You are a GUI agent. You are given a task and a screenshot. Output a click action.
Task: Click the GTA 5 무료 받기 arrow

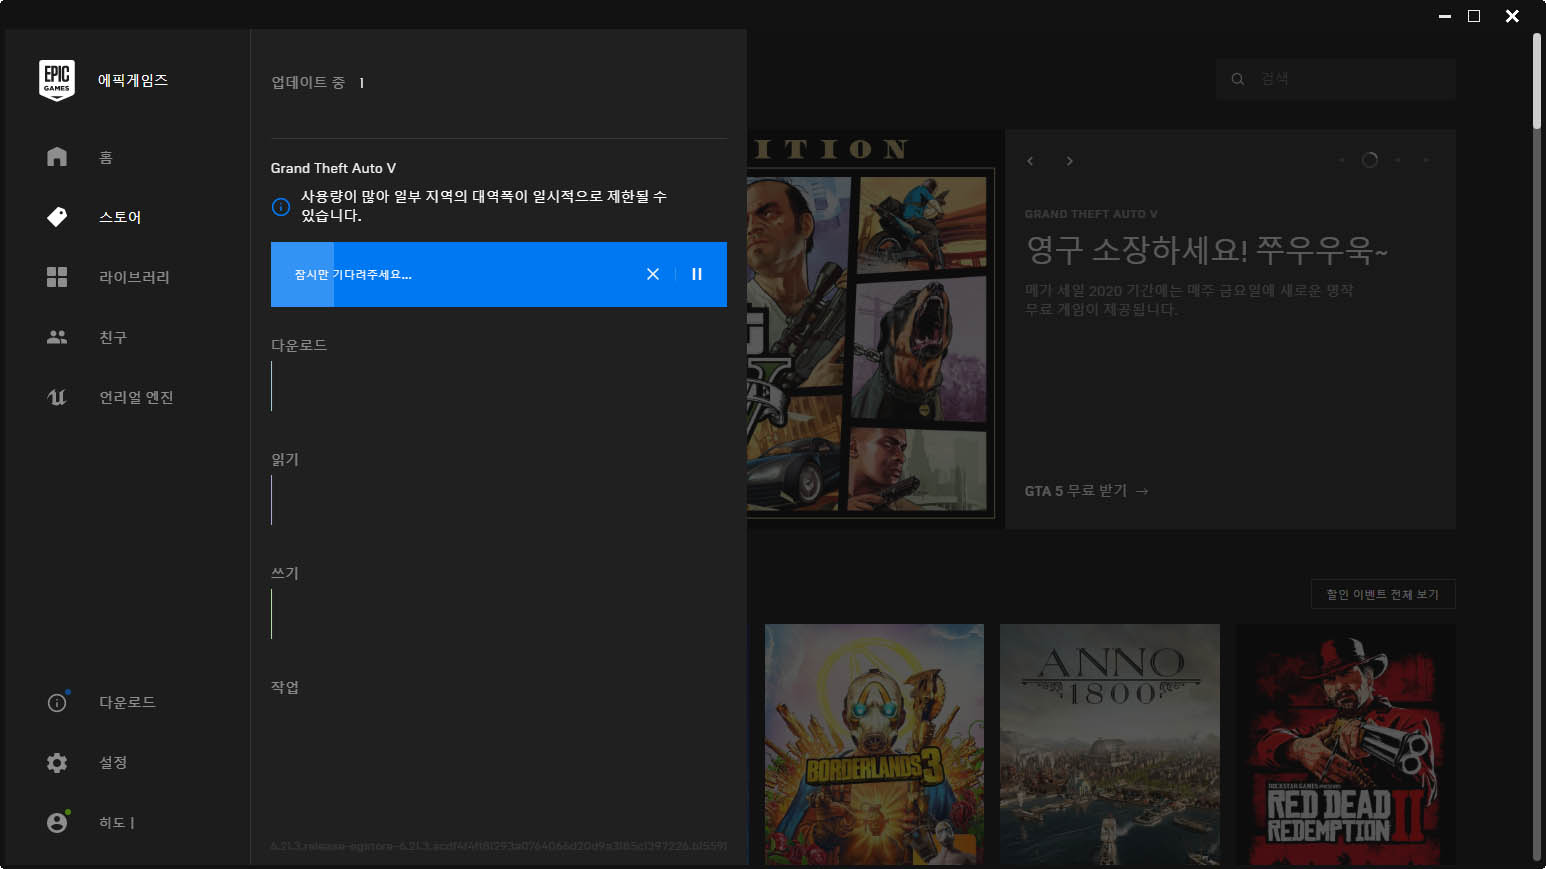(x=1142, y=491)
